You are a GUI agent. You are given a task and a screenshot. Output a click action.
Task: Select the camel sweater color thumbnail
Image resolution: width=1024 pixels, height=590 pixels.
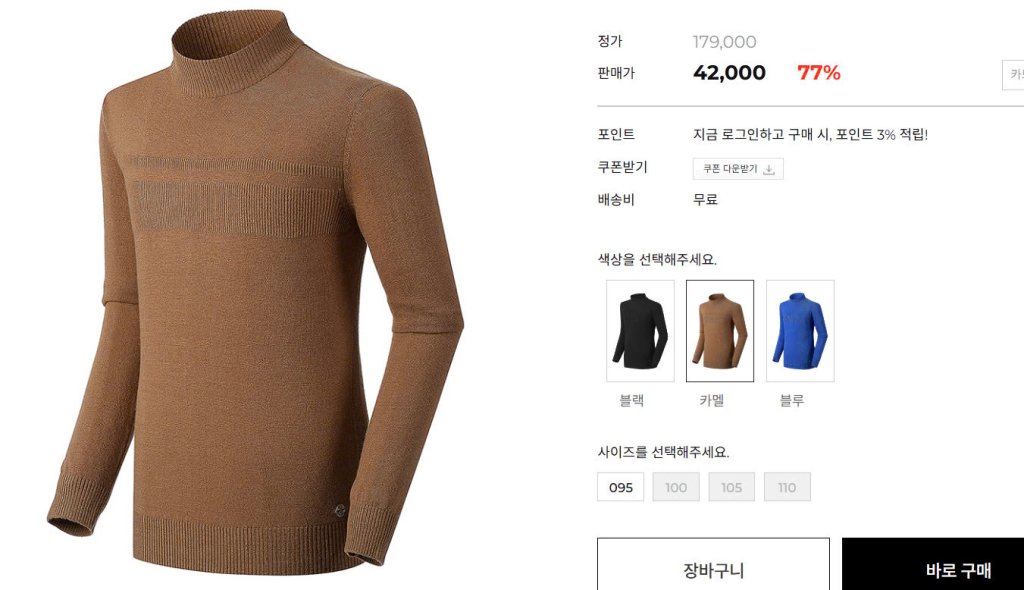[720, 331]
